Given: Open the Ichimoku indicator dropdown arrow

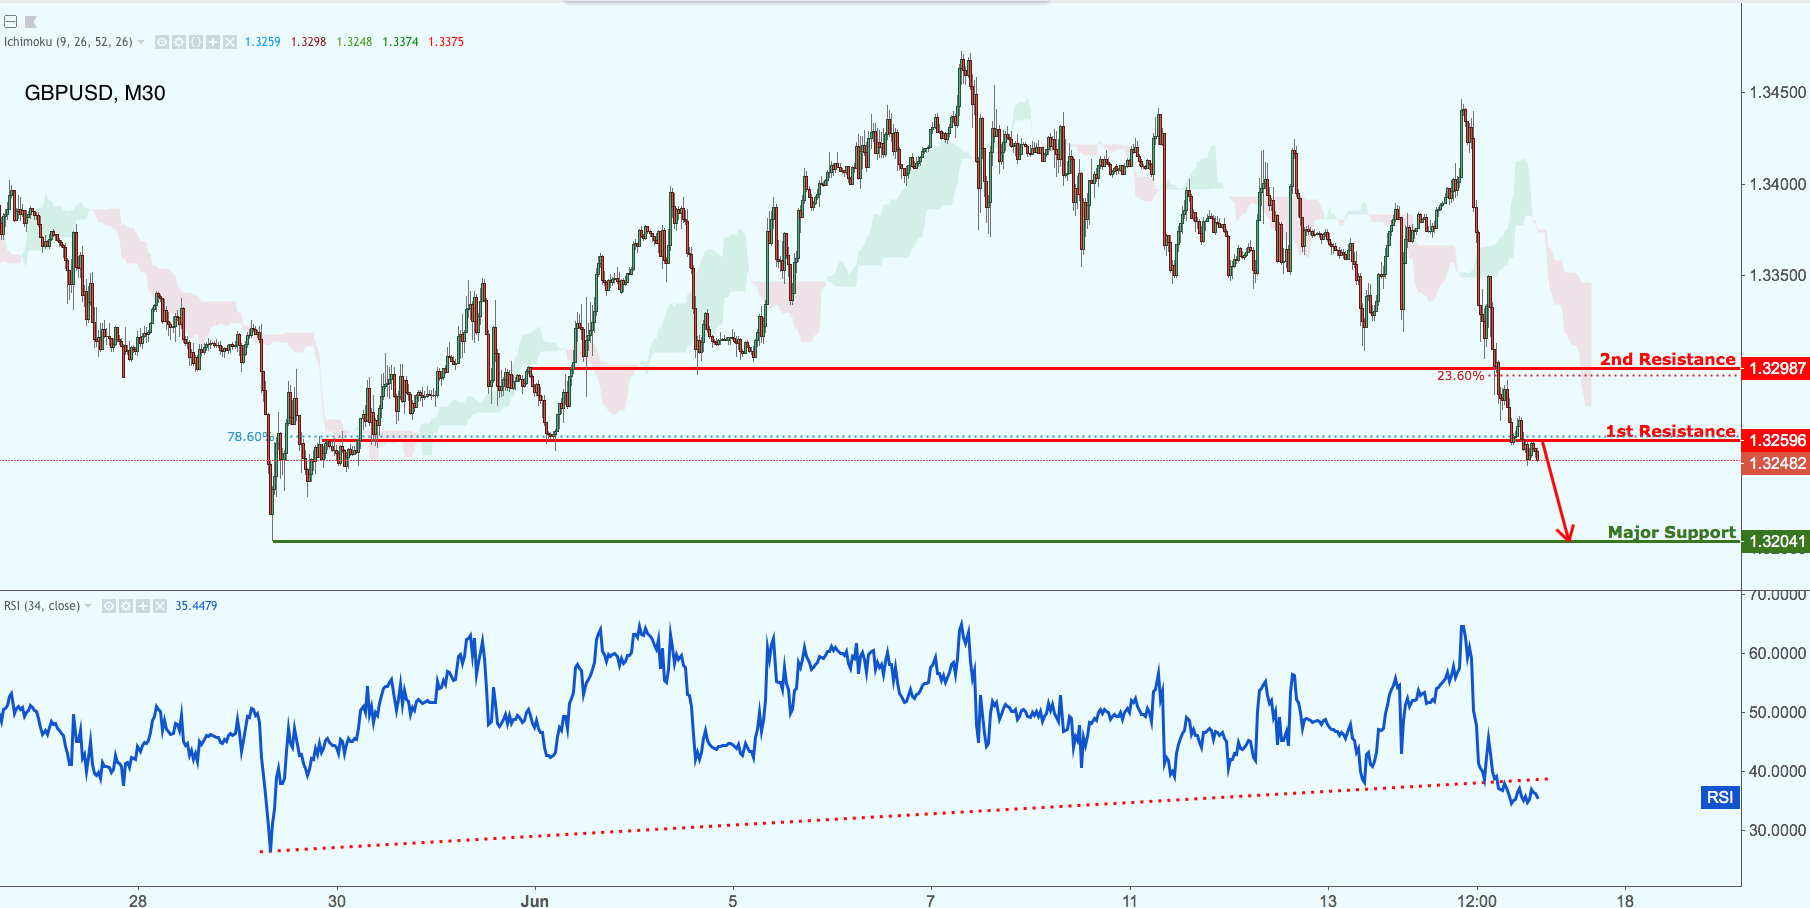Looking at the screenshot, I should click(x=141, y=42).
